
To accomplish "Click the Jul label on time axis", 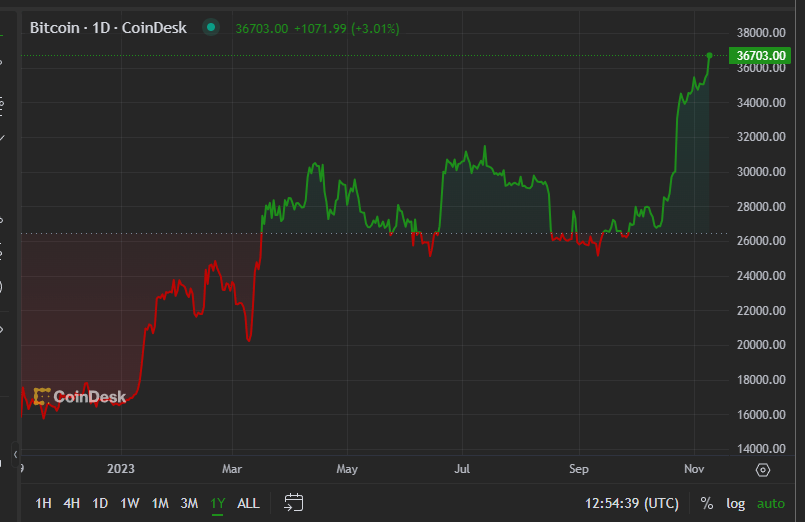I will [x=462, y=469].
